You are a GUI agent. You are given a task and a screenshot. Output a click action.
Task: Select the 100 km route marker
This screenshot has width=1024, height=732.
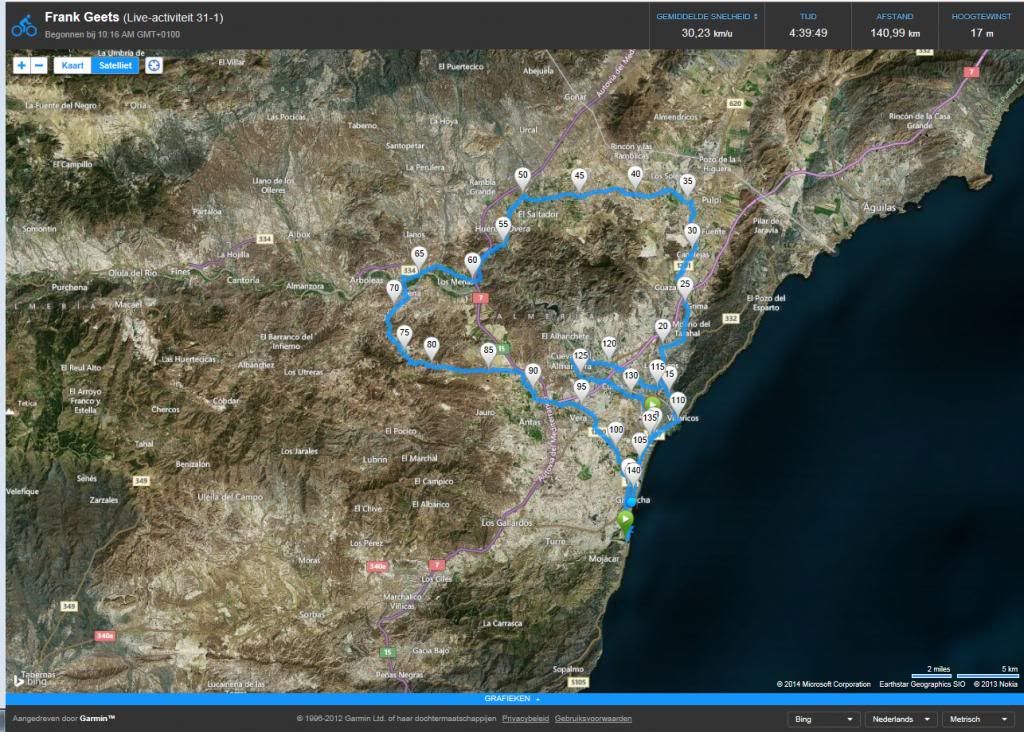[x=615, y=432]
